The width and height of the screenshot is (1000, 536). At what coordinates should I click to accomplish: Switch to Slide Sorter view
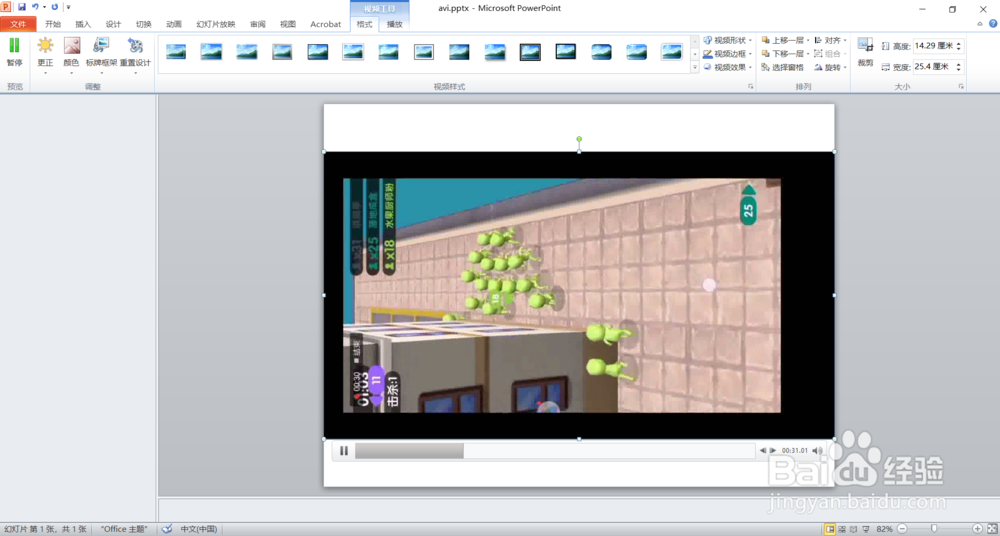[x=842, y=529]
